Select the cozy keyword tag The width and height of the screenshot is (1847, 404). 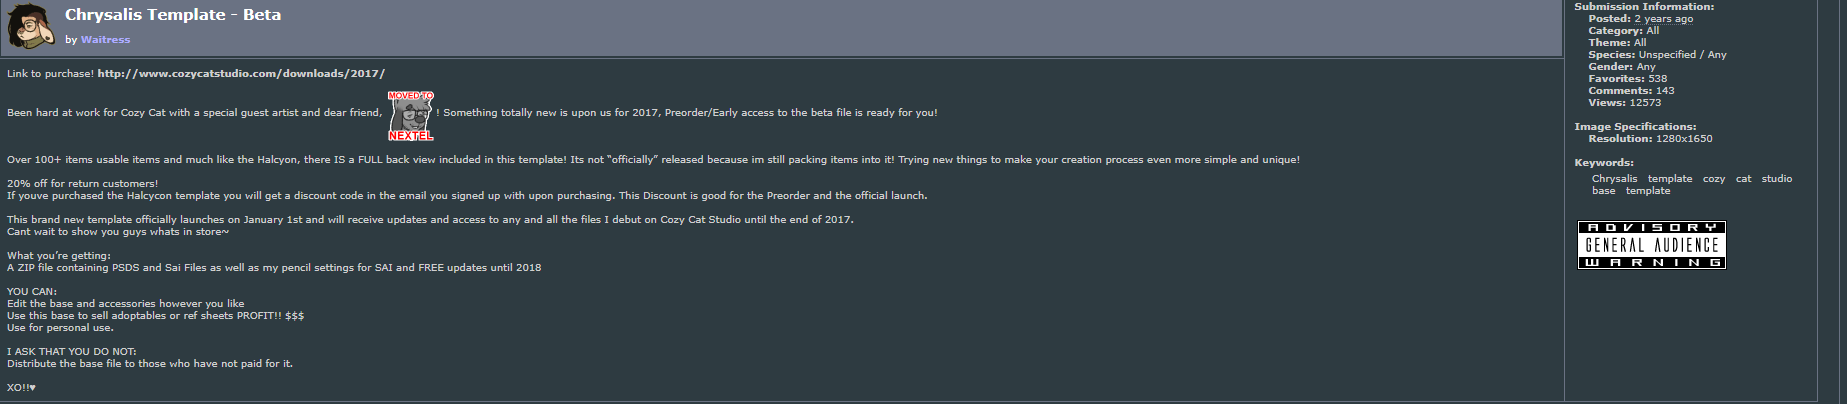(1714, 179)
